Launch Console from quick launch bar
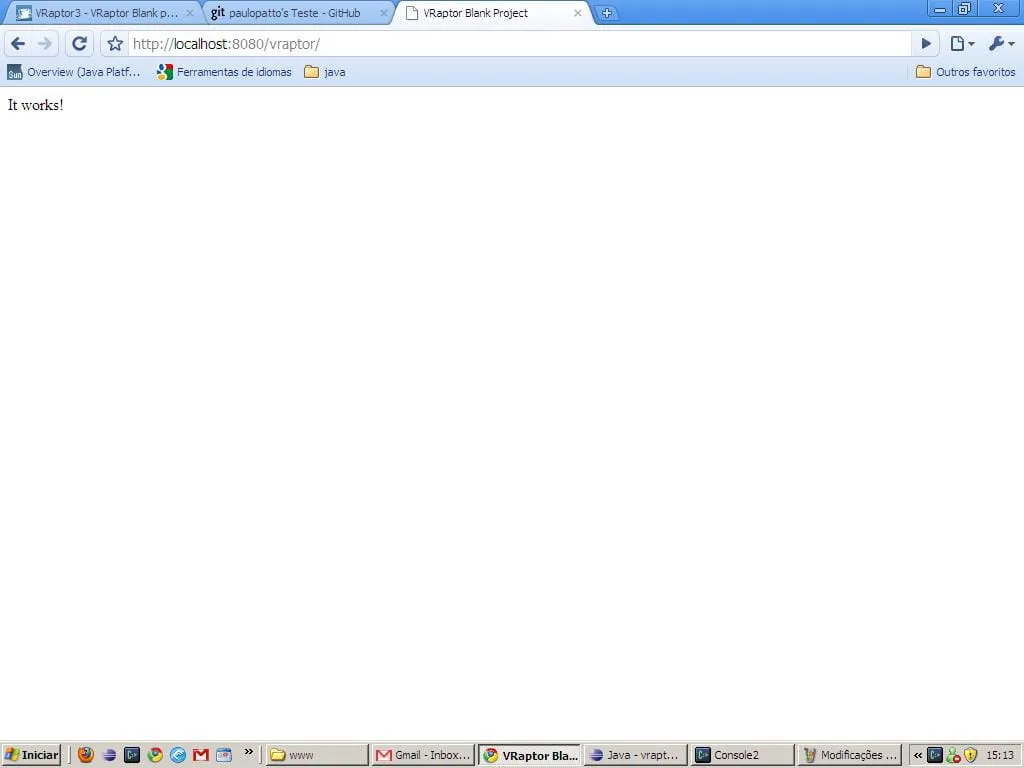The width and height of the screenshot is (1024, 768). 132,755
